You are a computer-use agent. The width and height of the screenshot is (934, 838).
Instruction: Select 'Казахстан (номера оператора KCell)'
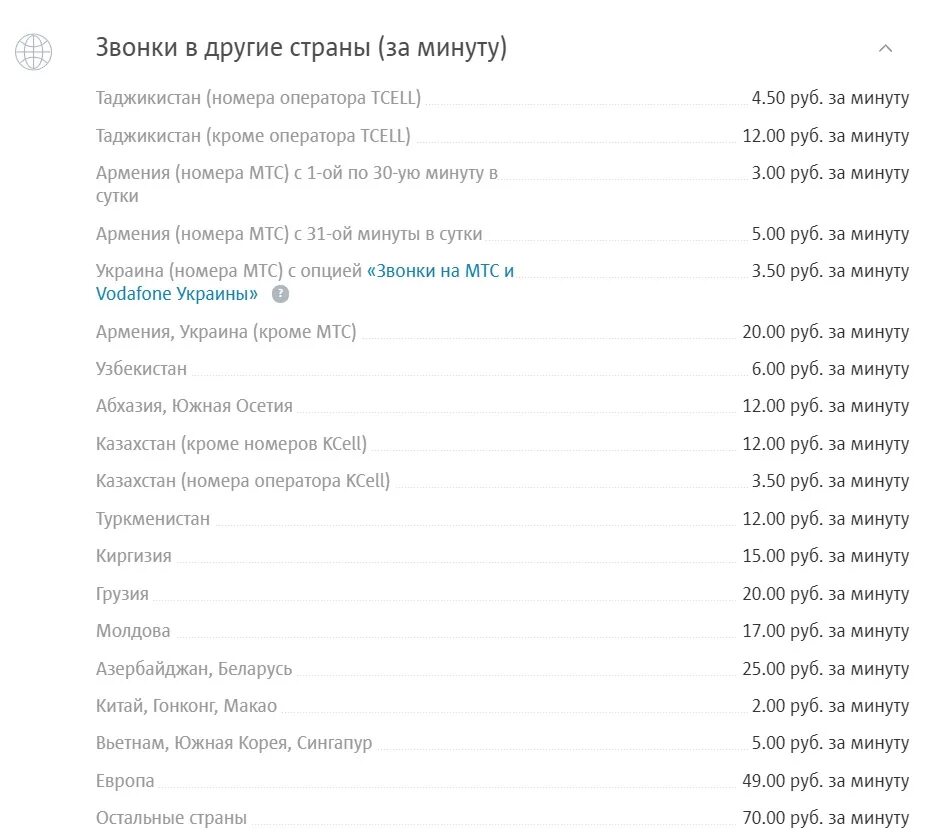pyautogui.click(x=242, y=481)
